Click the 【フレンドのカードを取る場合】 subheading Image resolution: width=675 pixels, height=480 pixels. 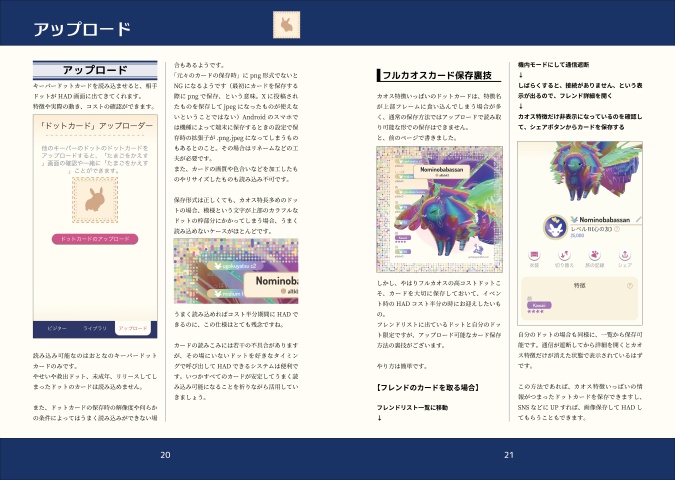click(428, 387)
